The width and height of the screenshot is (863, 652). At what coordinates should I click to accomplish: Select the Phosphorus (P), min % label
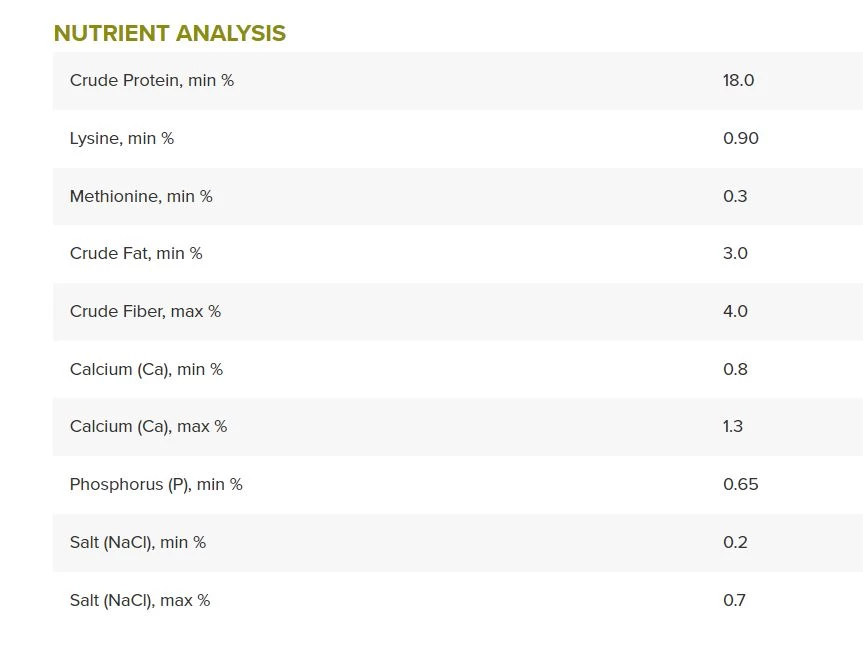[156, 484]
